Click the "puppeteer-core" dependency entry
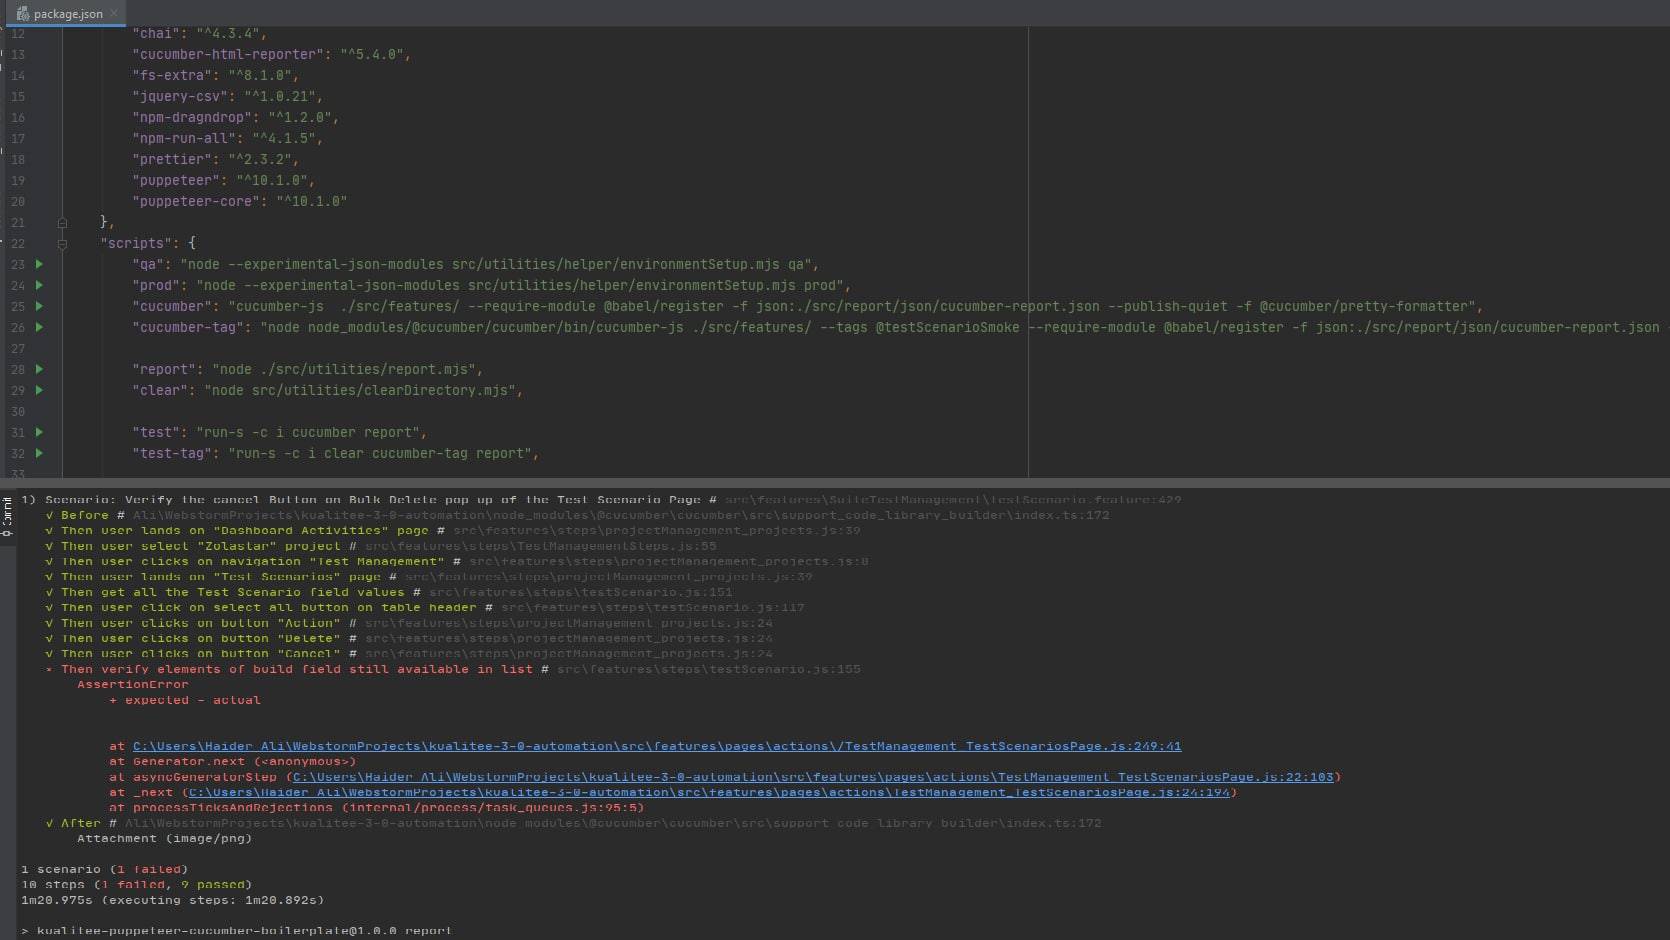Image resolution: width=1670 pixels, height=940 pixels. pyautogui.click(x=239, y=201)
